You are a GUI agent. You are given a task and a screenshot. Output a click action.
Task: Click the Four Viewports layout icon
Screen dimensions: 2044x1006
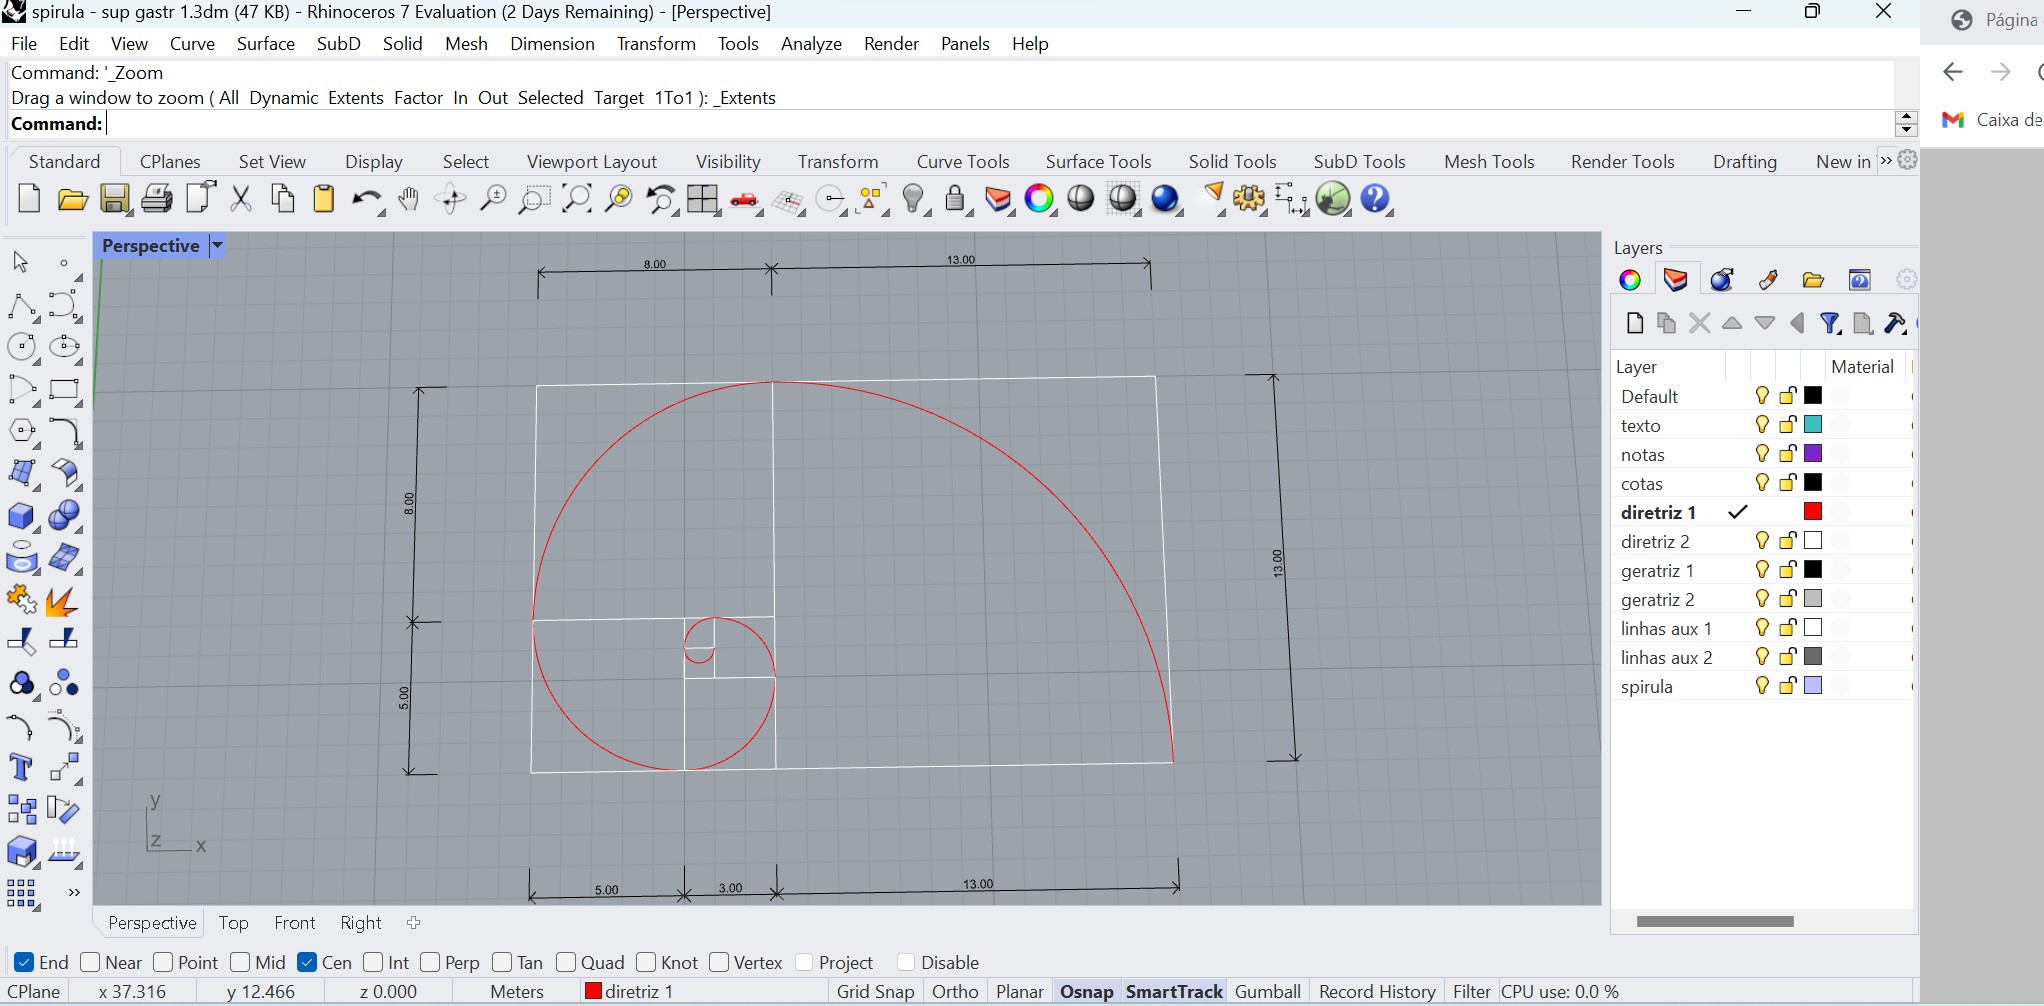[x=702, y=199]
